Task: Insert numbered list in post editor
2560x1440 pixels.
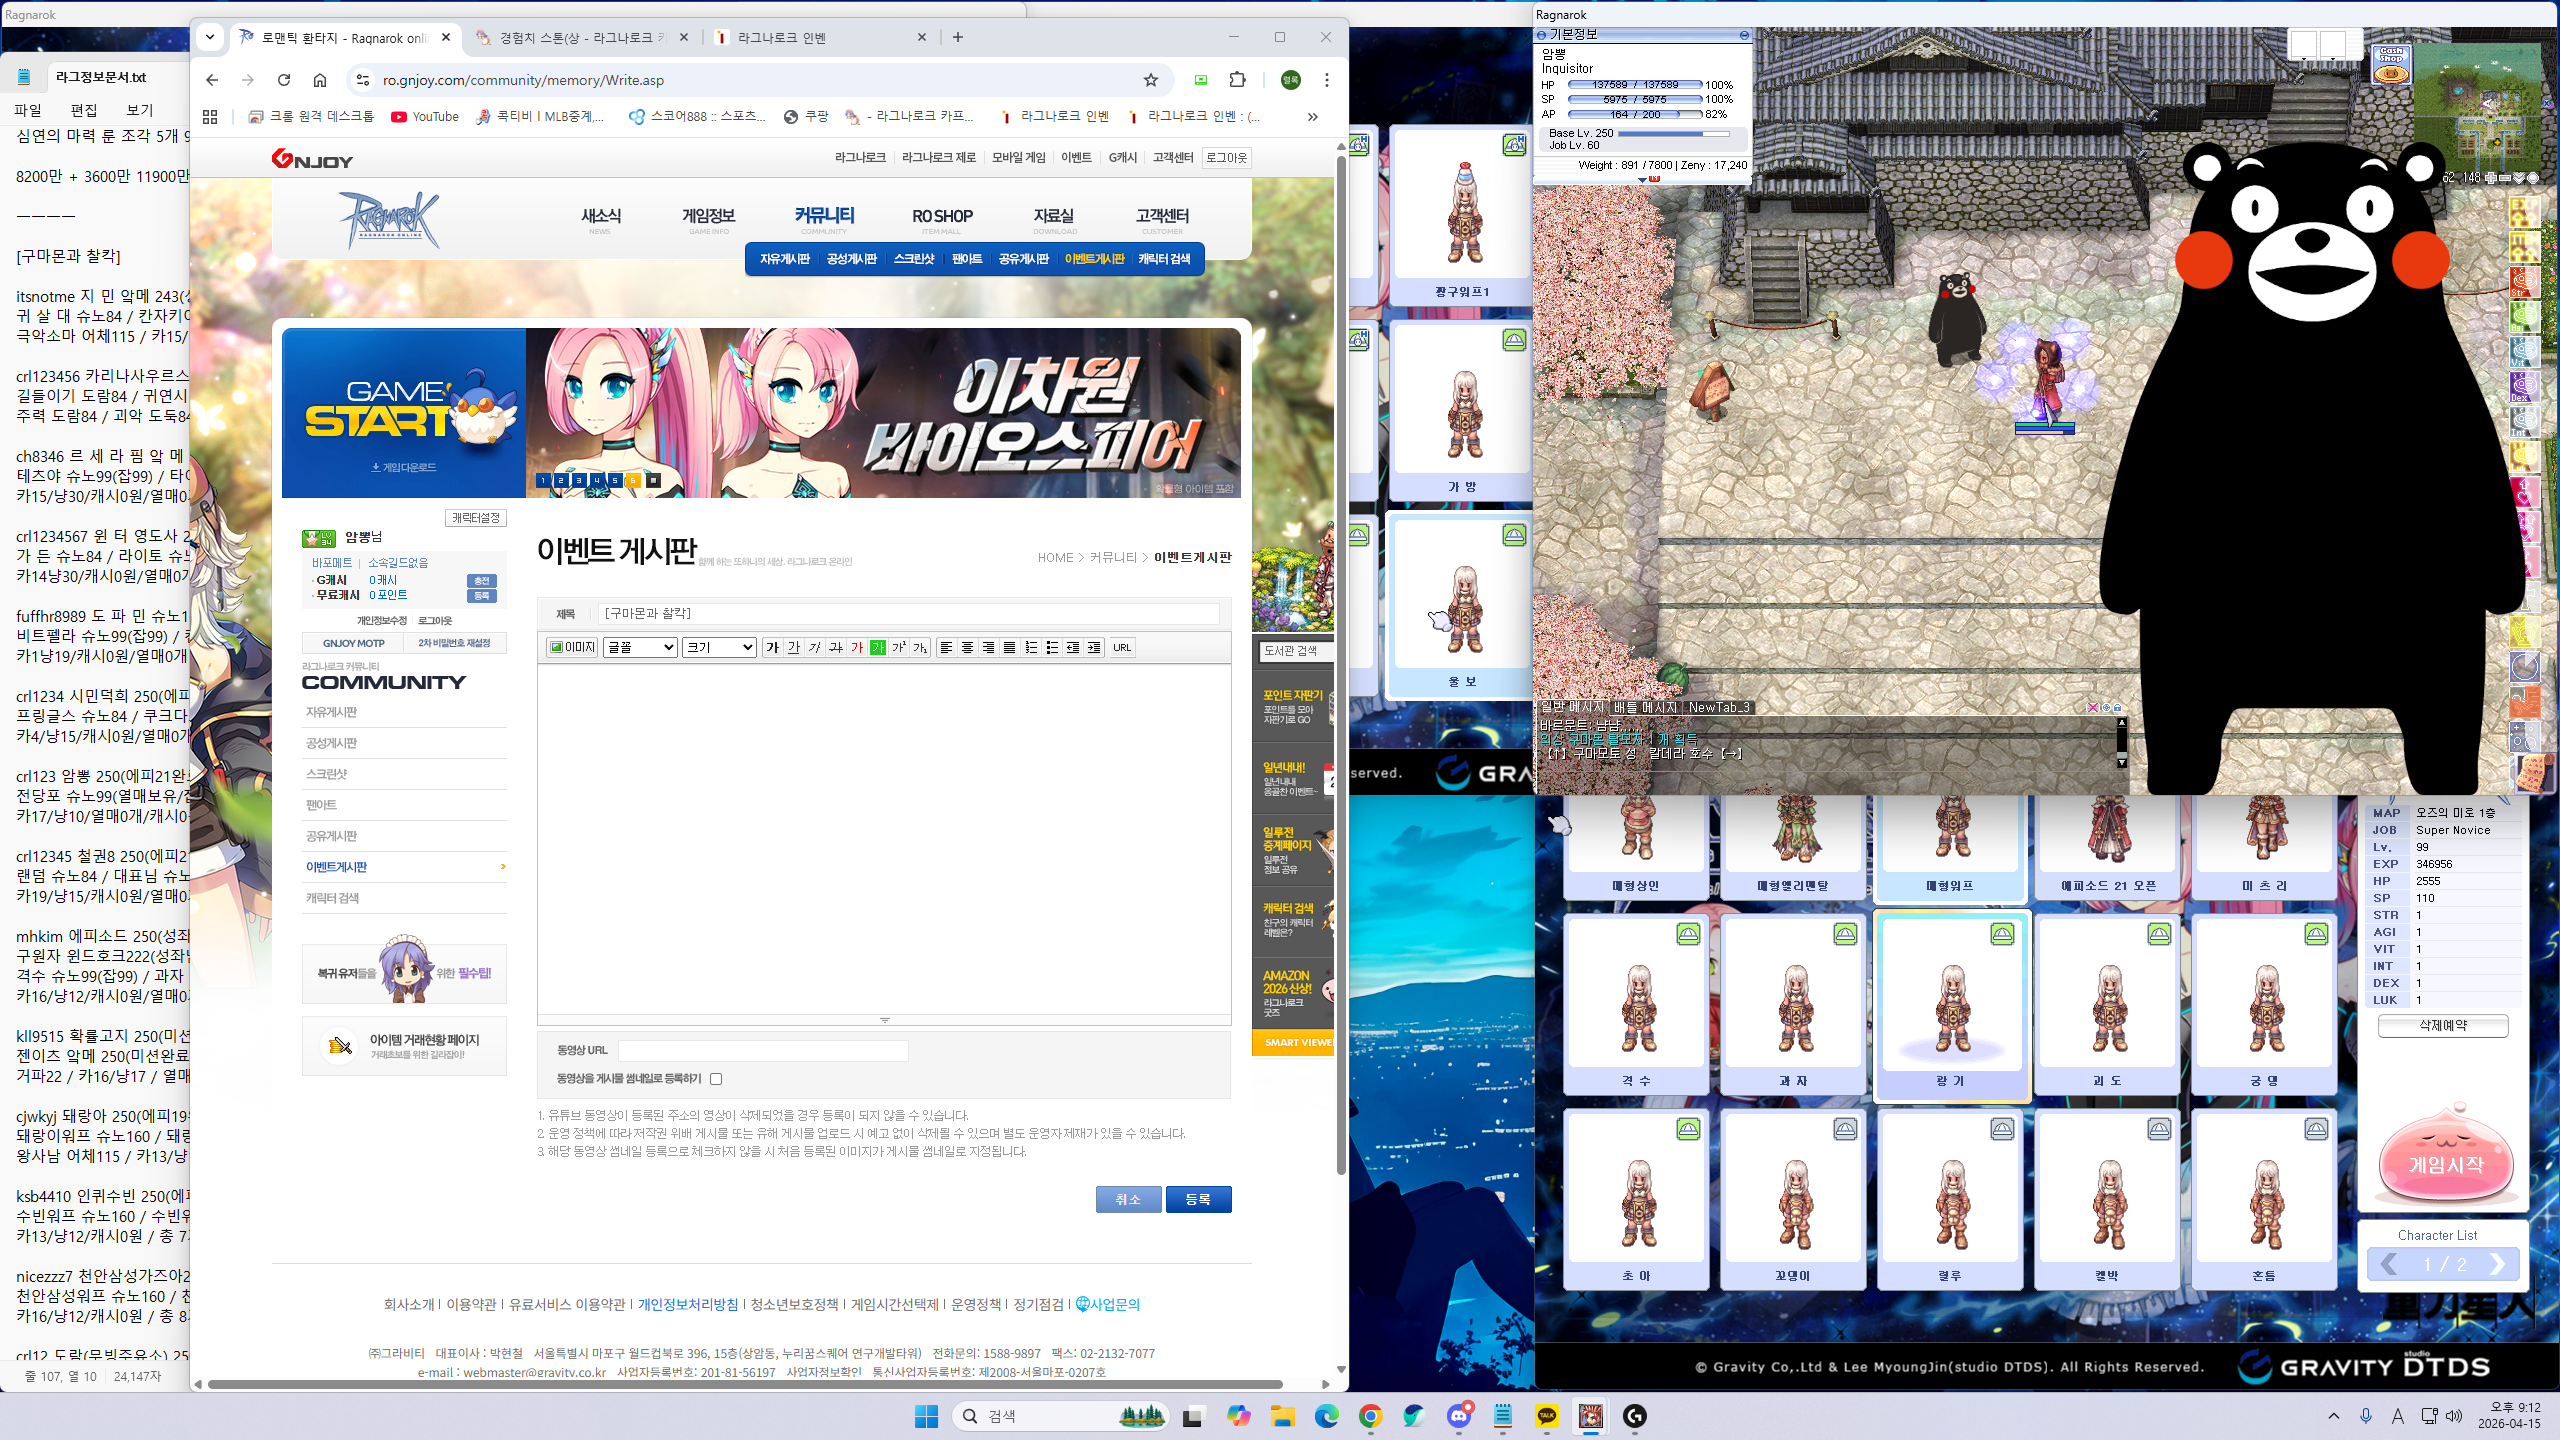Action: (1031, 647)
